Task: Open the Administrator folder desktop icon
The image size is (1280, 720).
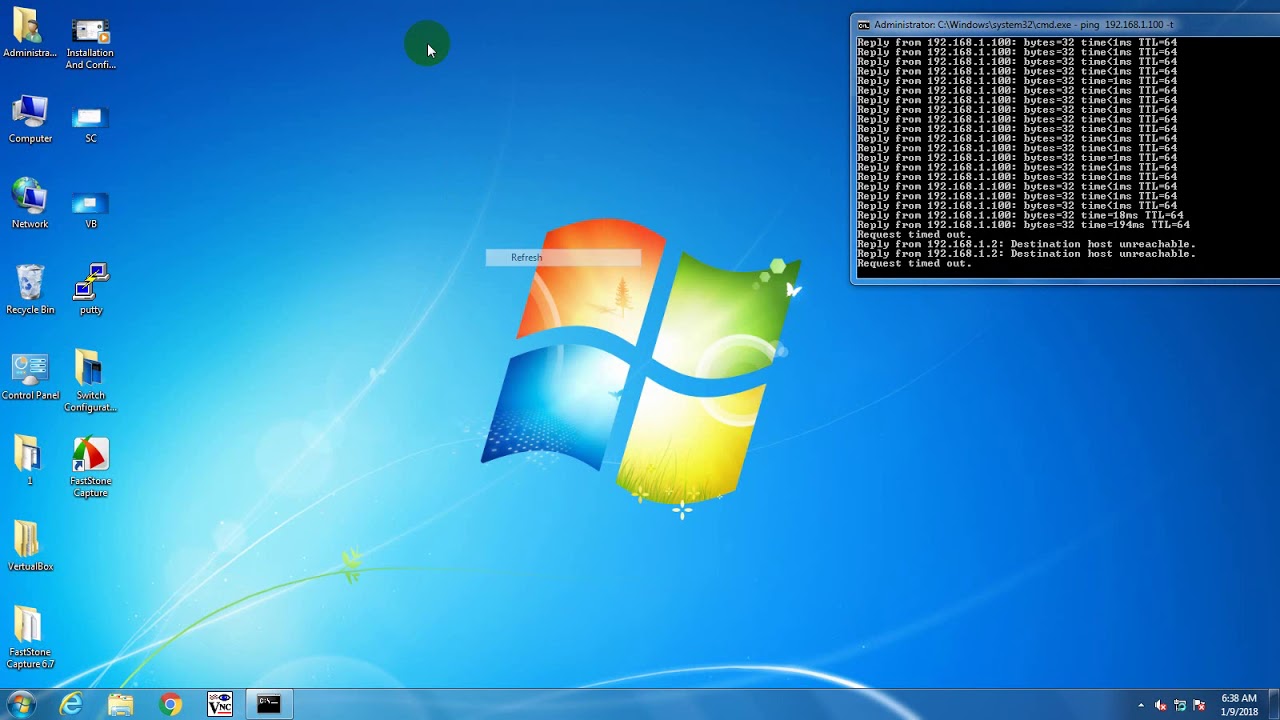Action: tap(30, 34)
